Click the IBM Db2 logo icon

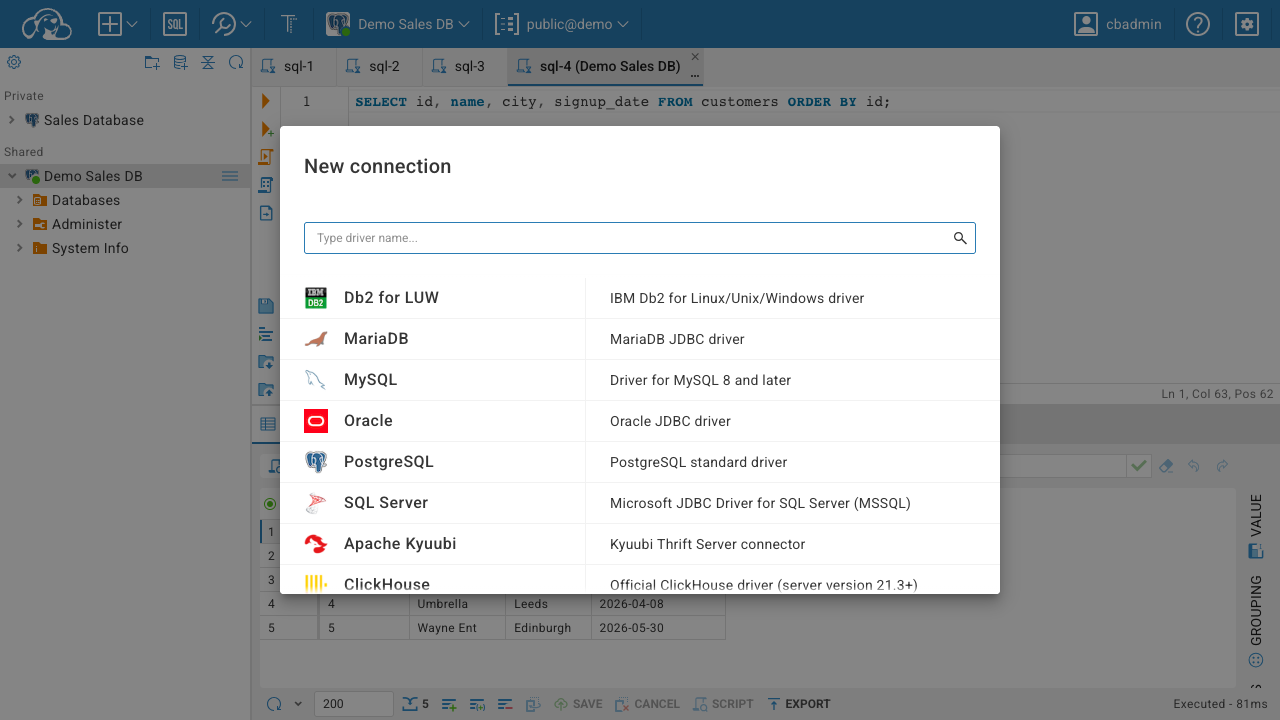(316, 298)
